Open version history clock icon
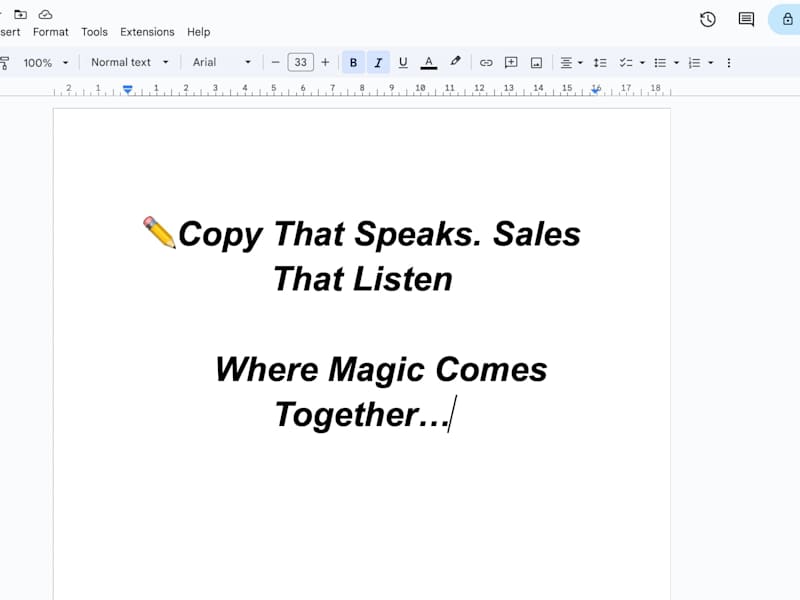Screen dimensions: 800x600 click(708, 20)
